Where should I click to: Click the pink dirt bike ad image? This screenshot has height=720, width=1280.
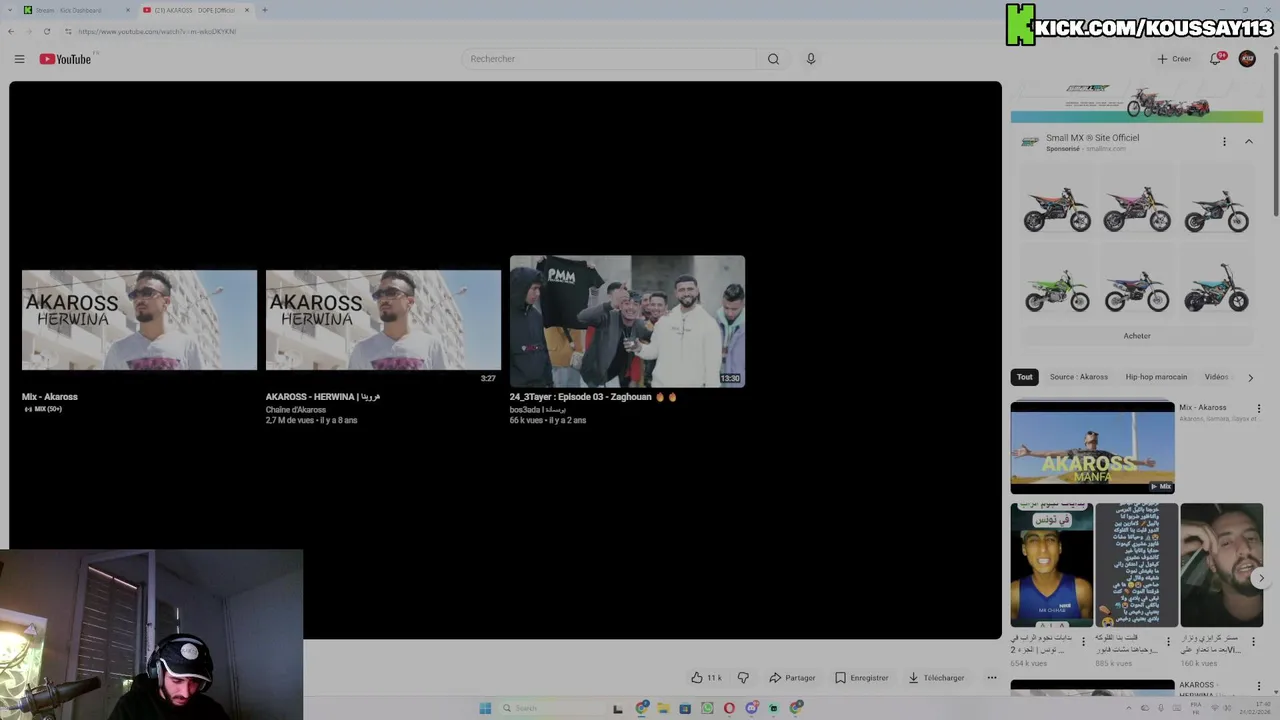pos(1137,209)
